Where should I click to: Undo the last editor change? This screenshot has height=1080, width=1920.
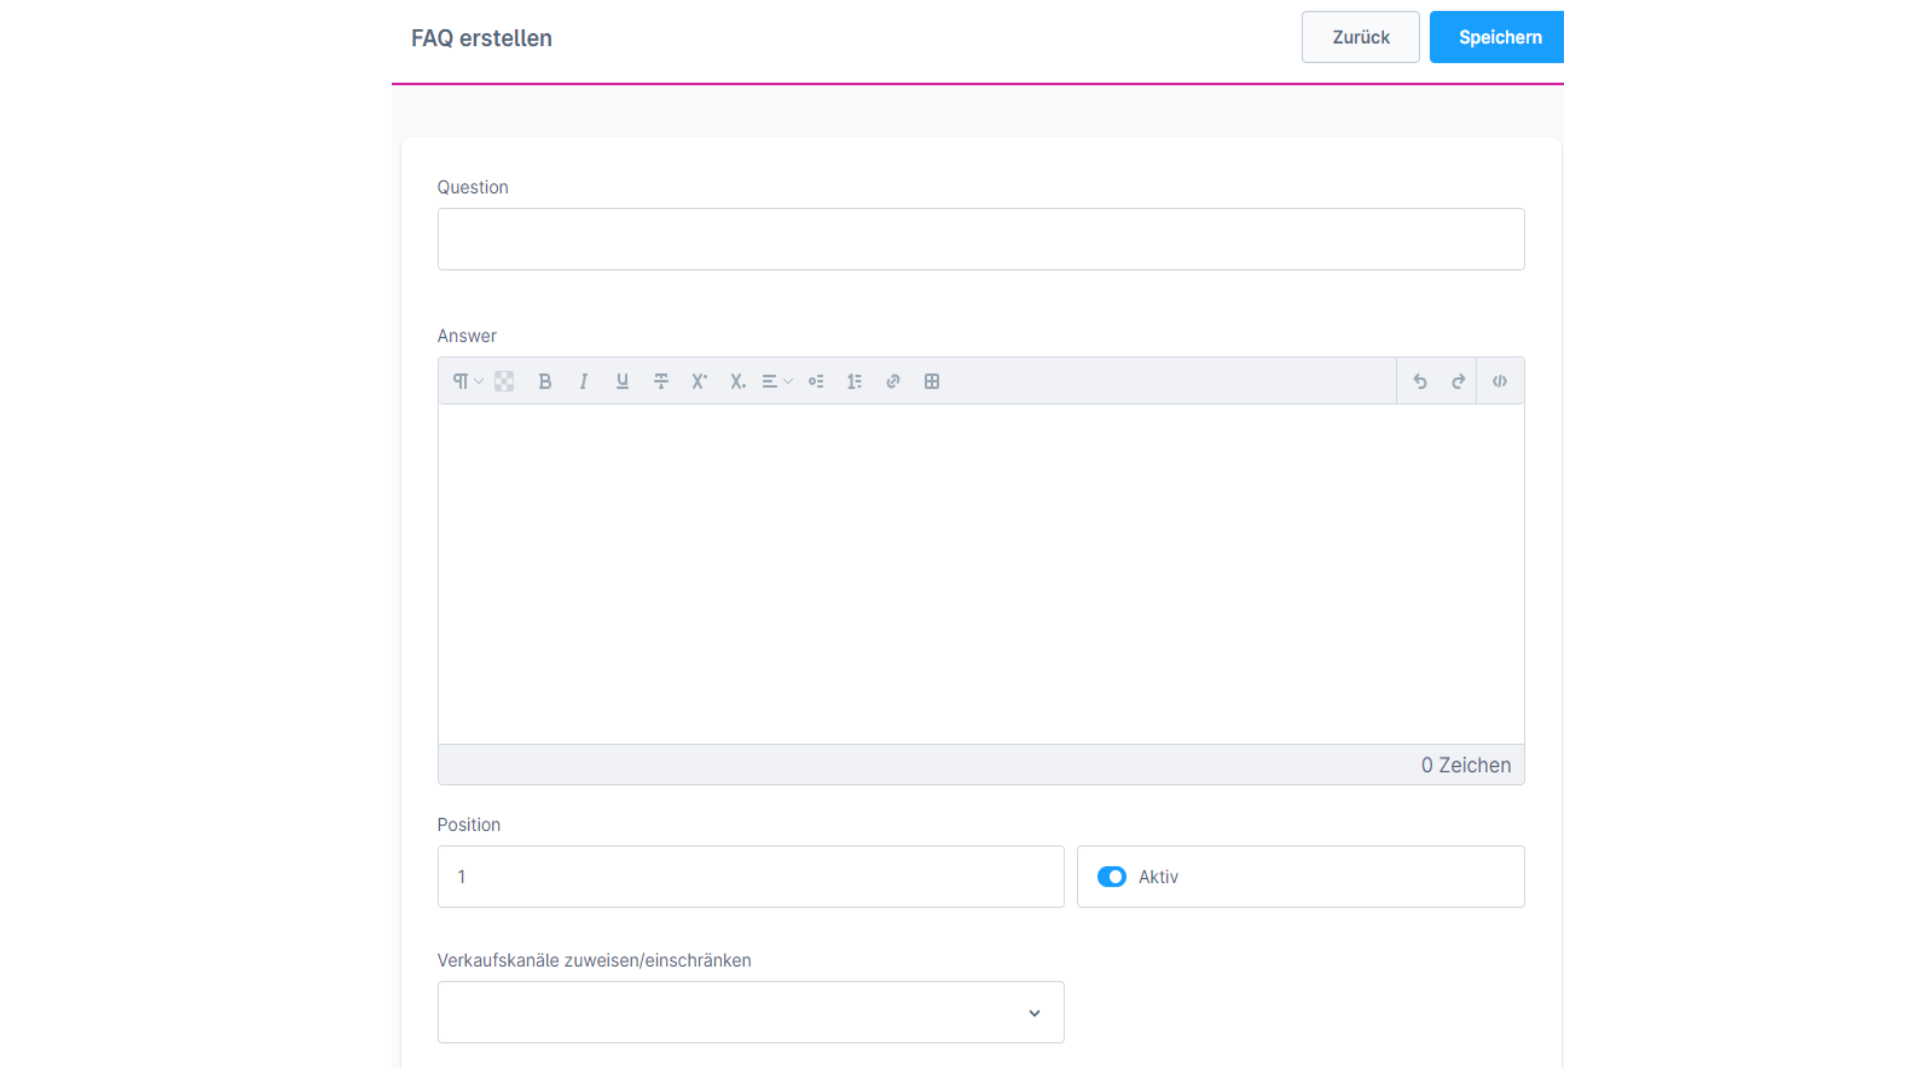click(x=1420, y=381)
